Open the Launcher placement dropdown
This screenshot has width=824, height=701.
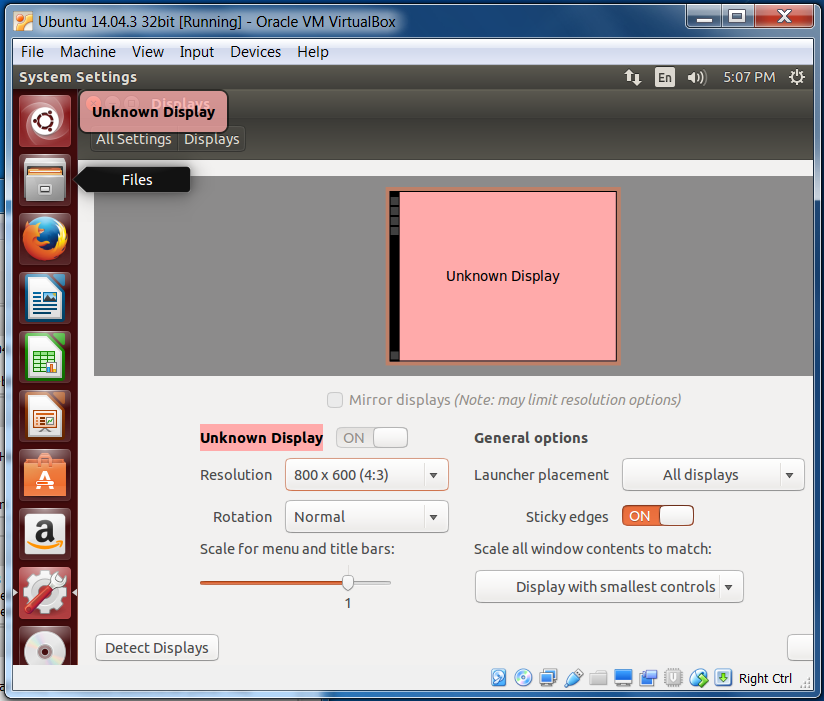tap(712, 475)
